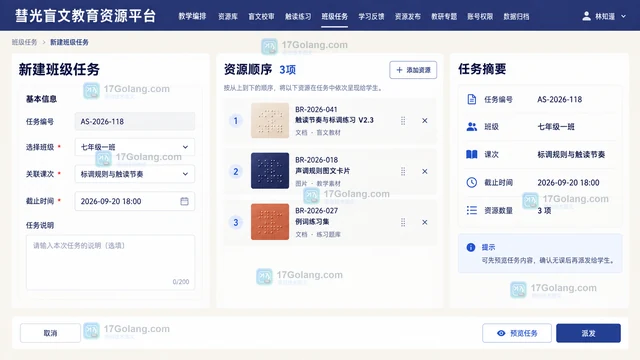This screenshot has width=640, height=360.
Task: Open 数据归档 in the navigation
Action: point(516,16)
